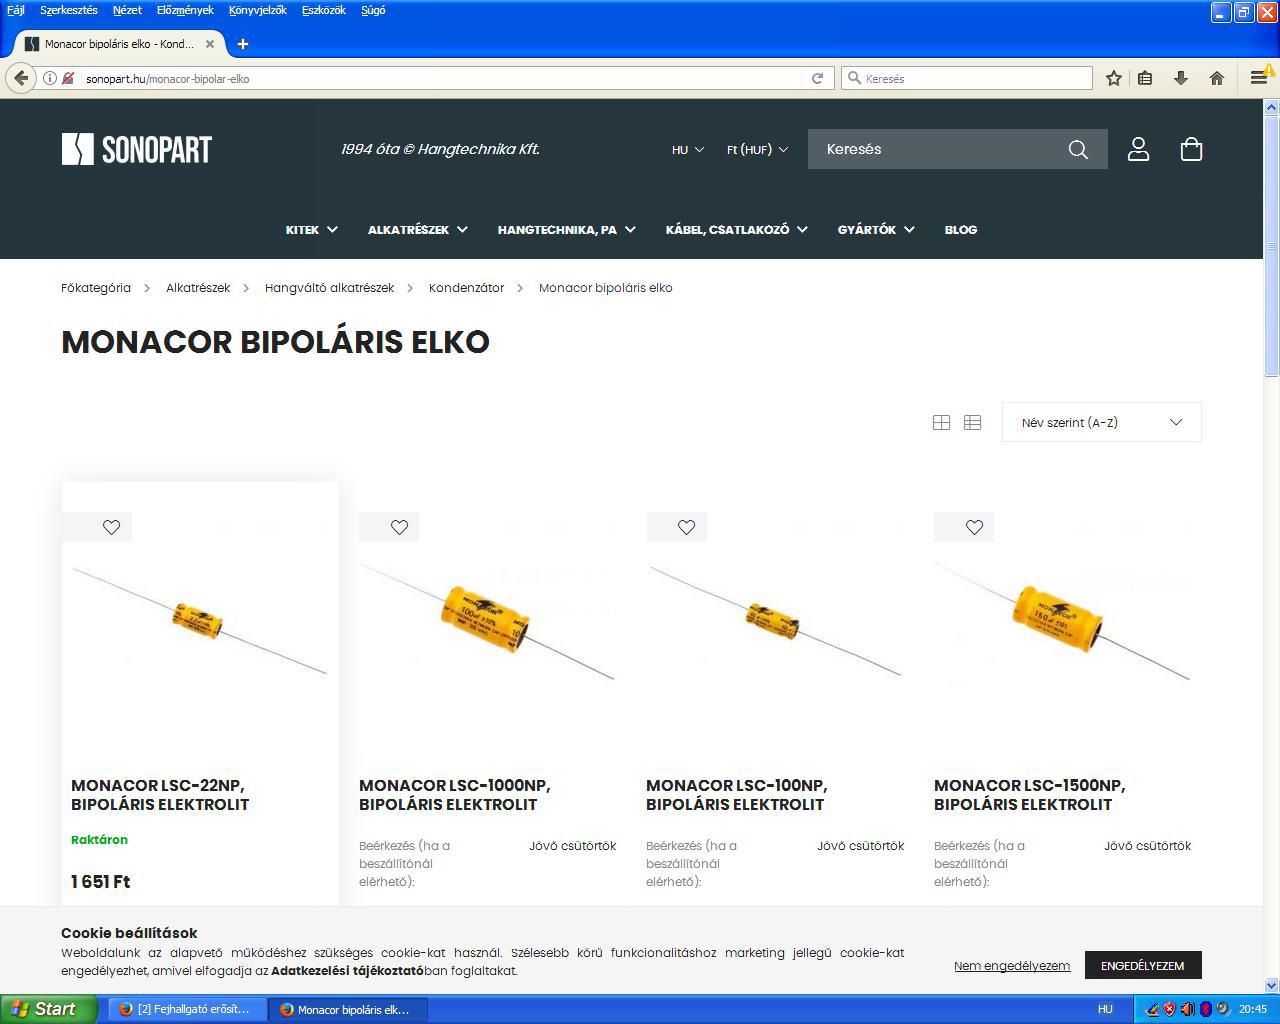Open the MONACOR LSC-1000NP product title
Viewport: 1280px width, 1024px height.
point(455,795)
